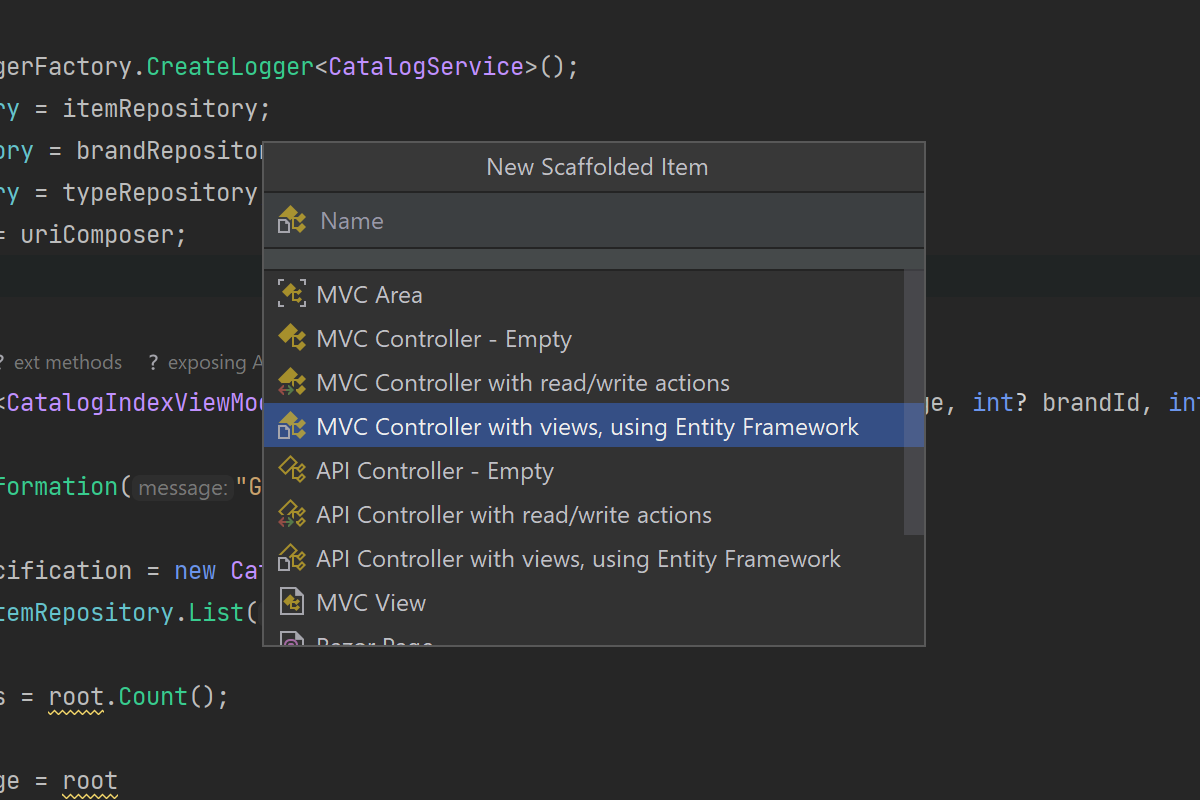Click the scaffold icon beside the Name field
1200x800 pixels.
pos(292,220)
